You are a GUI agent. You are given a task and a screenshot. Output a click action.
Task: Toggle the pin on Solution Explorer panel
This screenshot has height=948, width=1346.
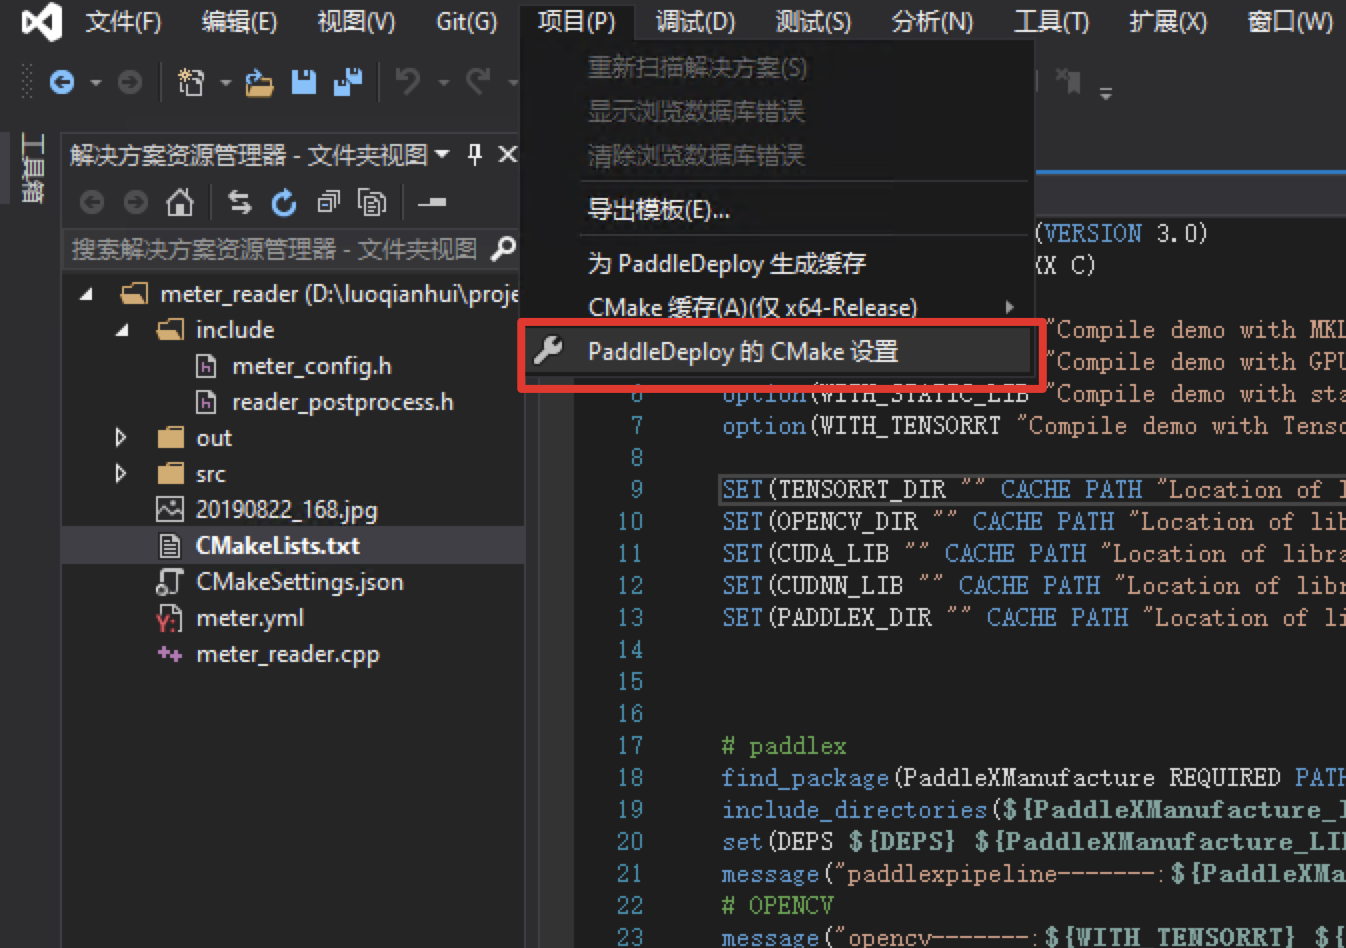[x=475, y=154]
